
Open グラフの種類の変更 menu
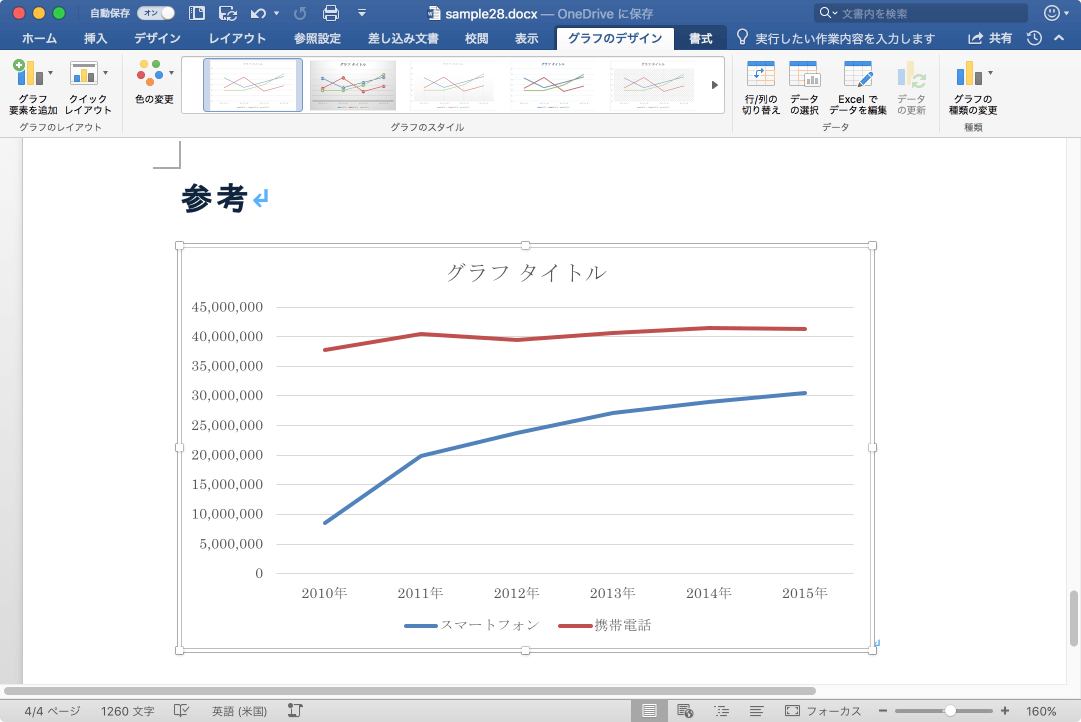click(x=973, y=87)
